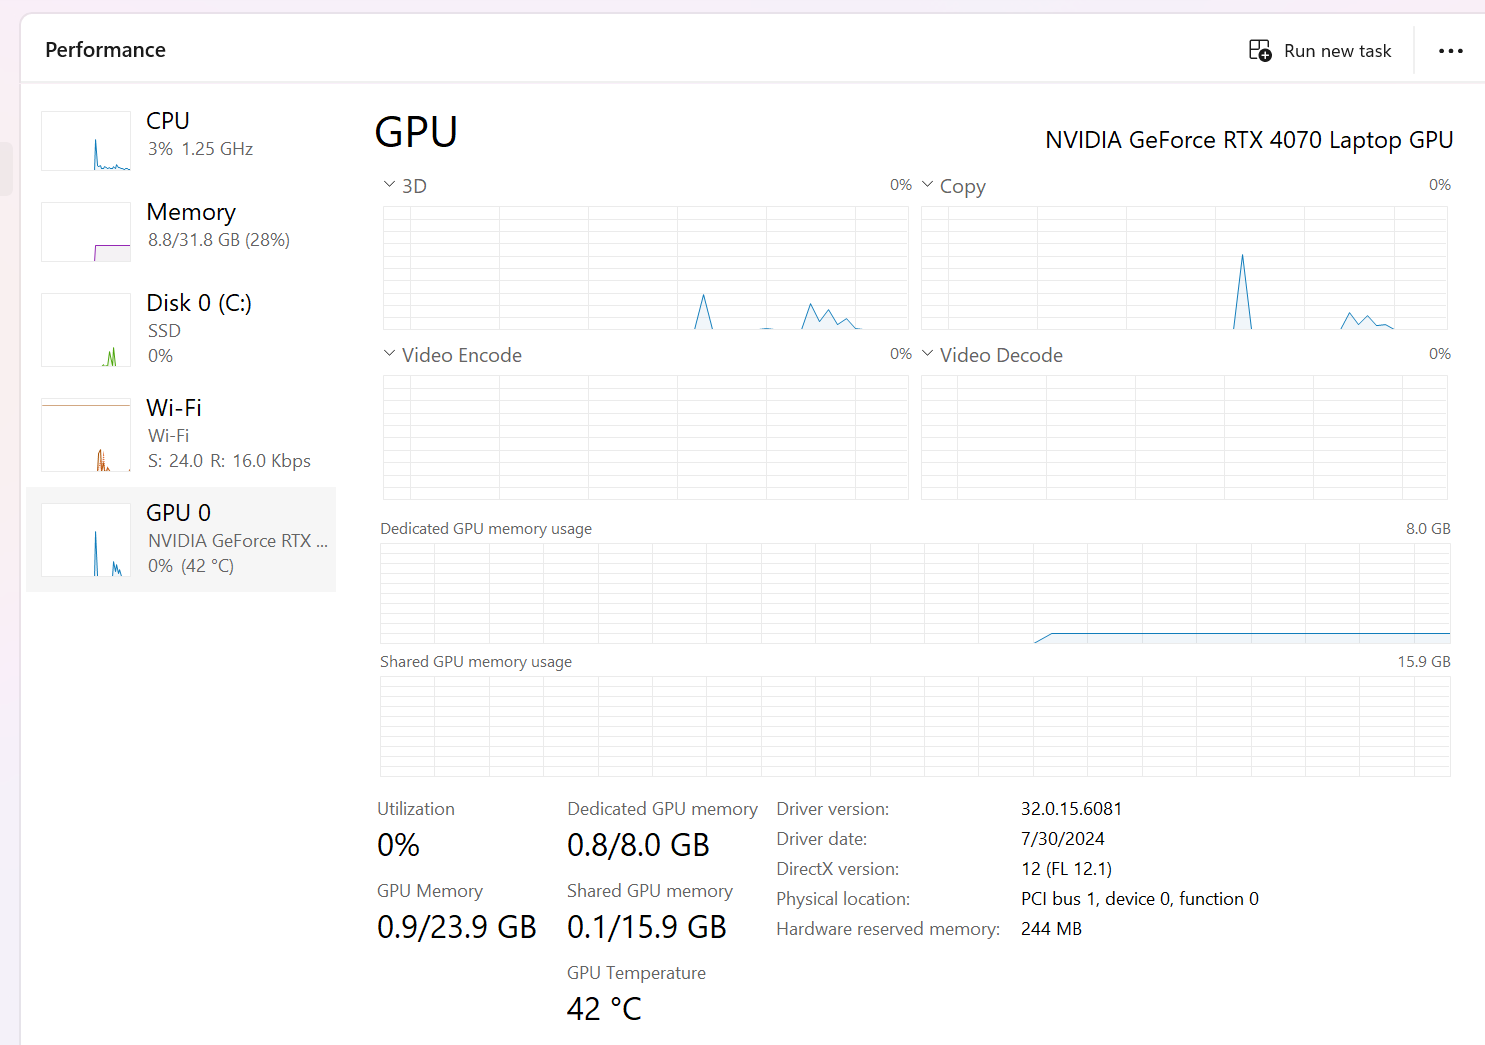Click the "Performance" page heading
The image size is (1485, 1045).
click(105, 50)
